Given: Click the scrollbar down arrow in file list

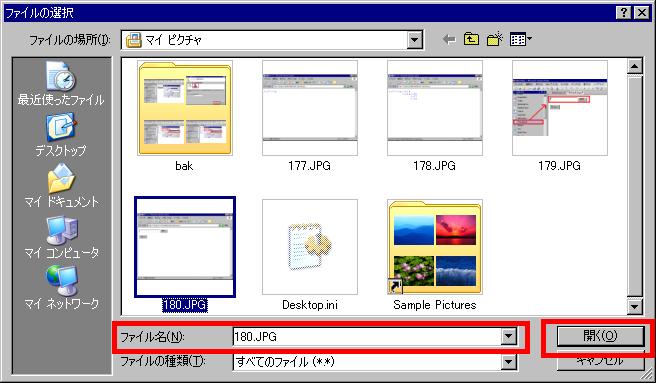Looking at the screenshot, I should (635, 307).
